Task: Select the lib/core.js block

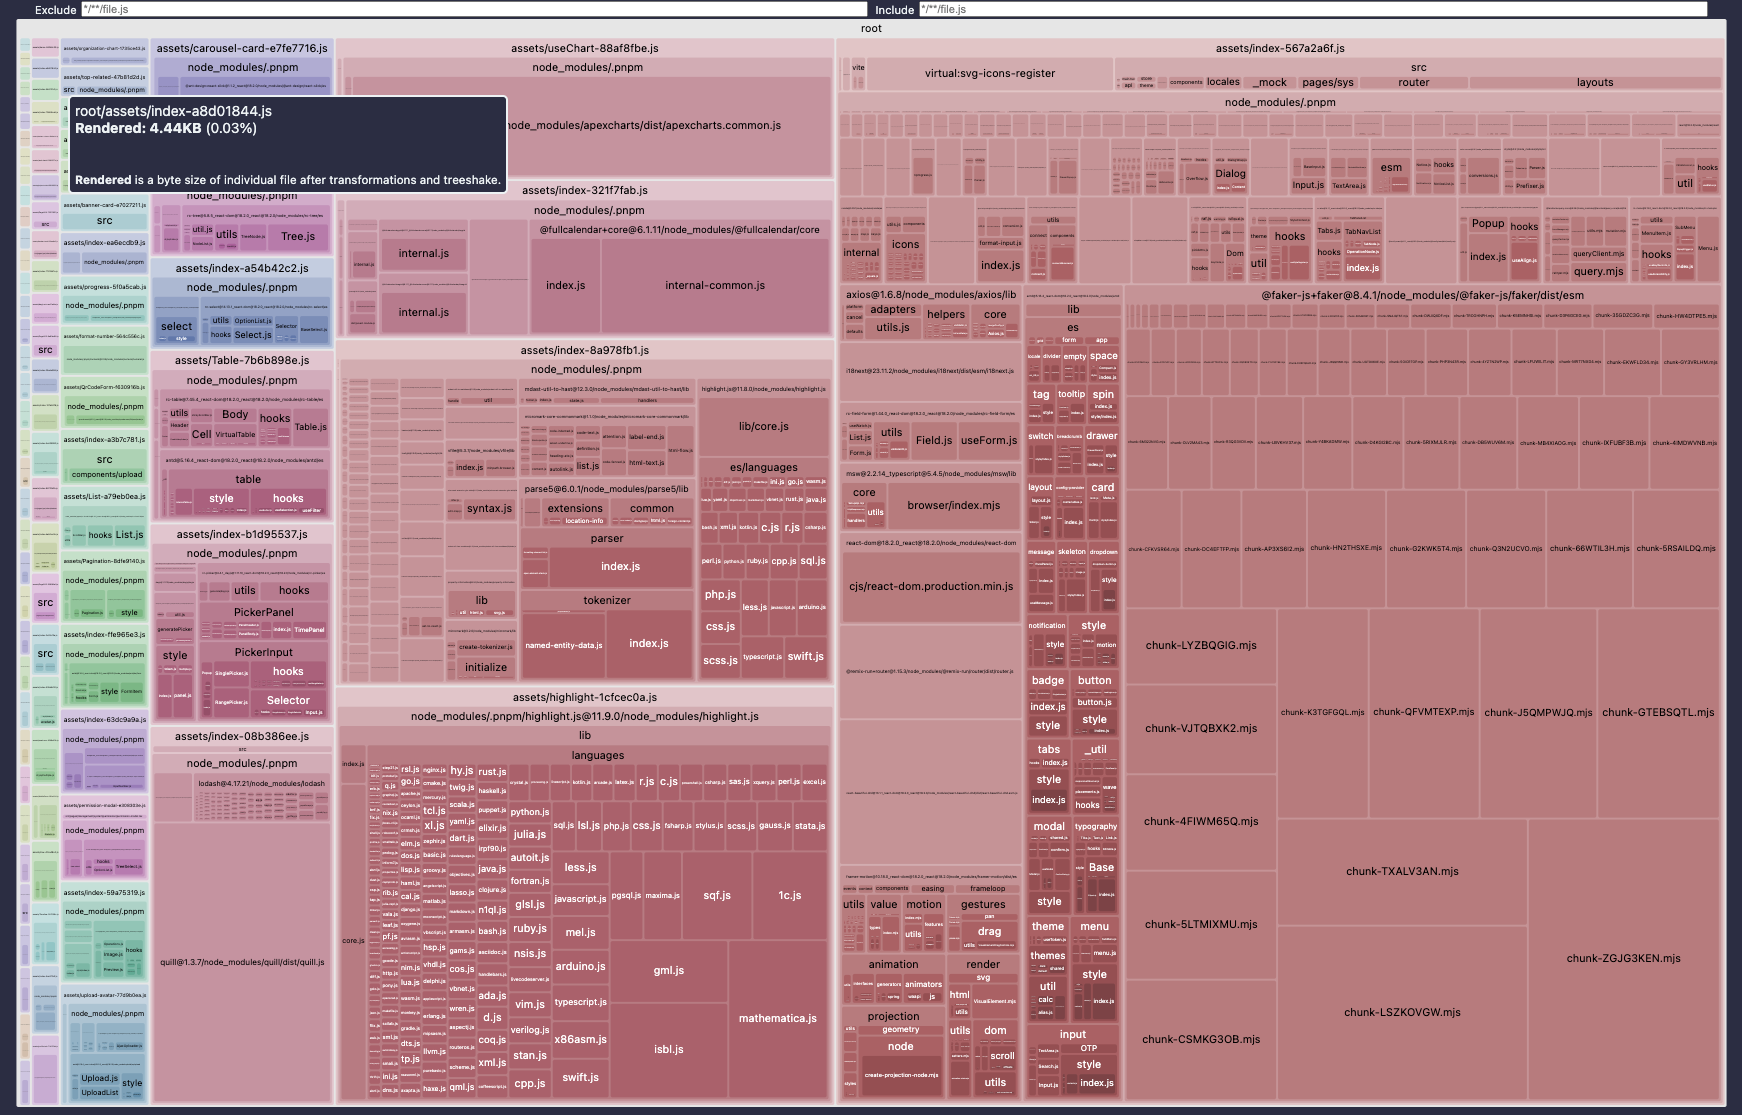Action: pos(764,426)
